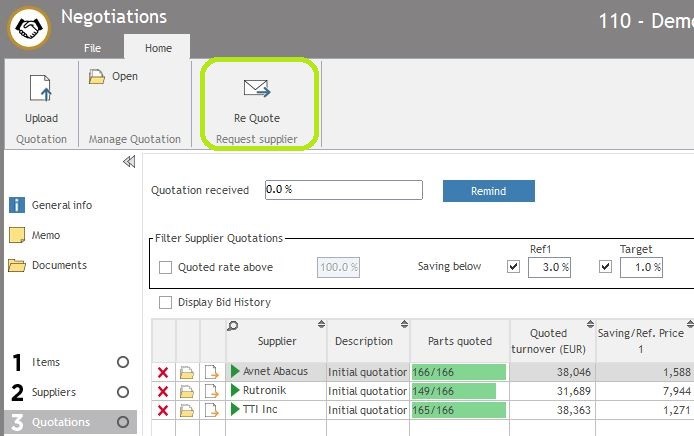694x436 pixels.
Task: Switch to the Home ribbon tab
Action: pyautogui.click(x=158, y=48)
